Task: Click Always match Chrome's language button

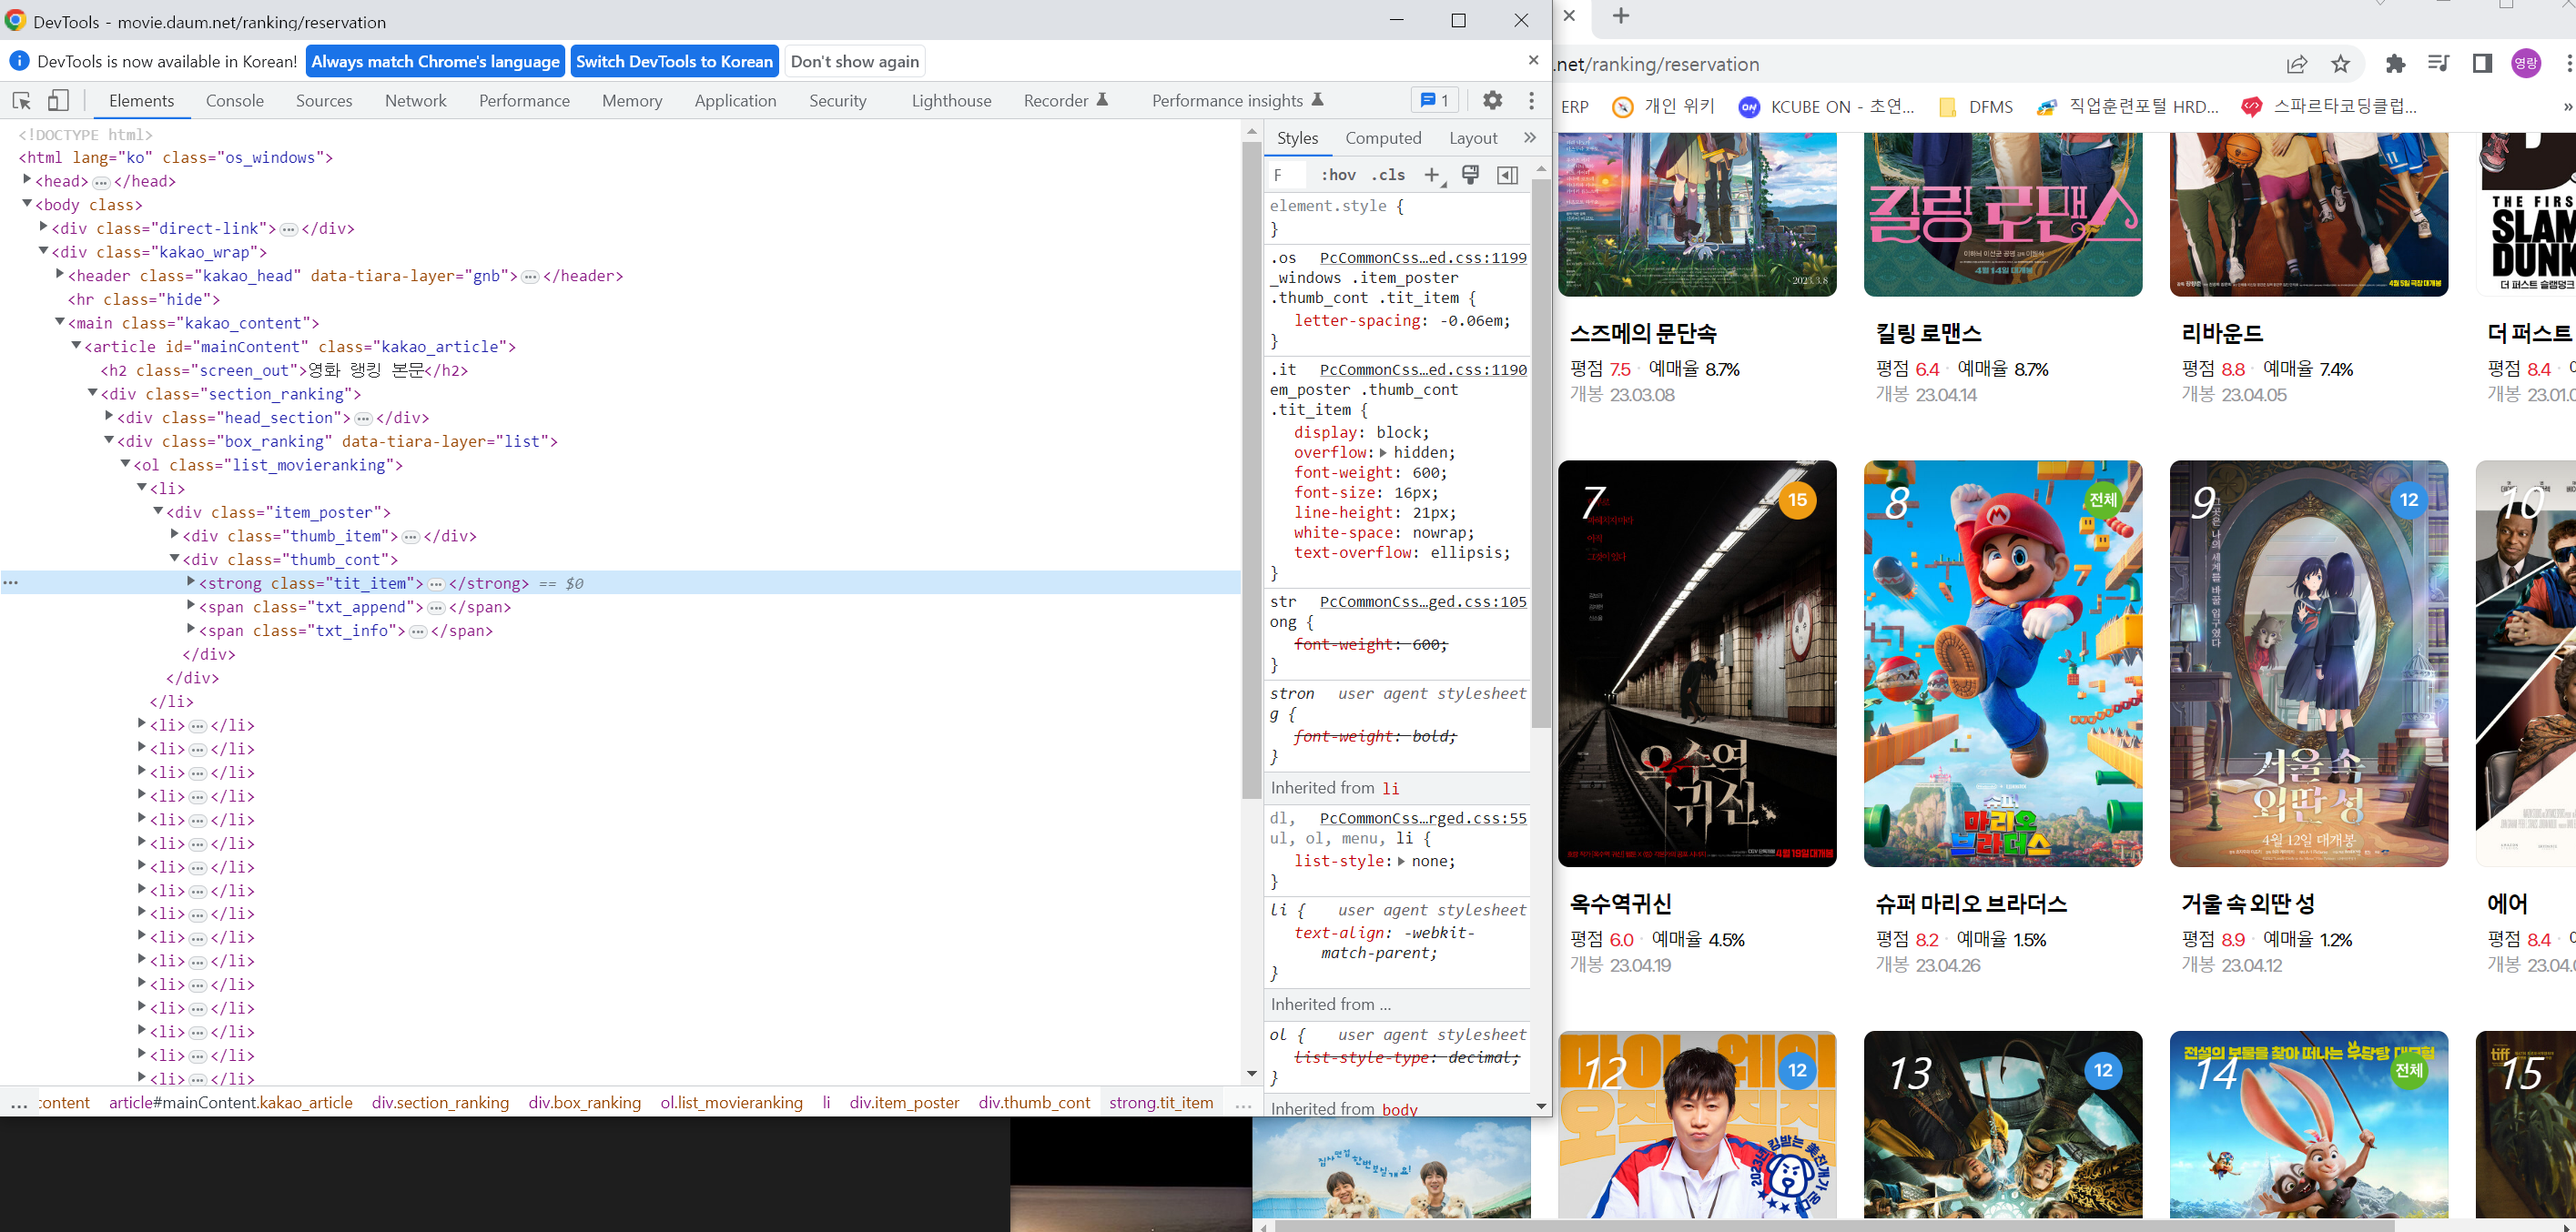Action: point(435,61)
